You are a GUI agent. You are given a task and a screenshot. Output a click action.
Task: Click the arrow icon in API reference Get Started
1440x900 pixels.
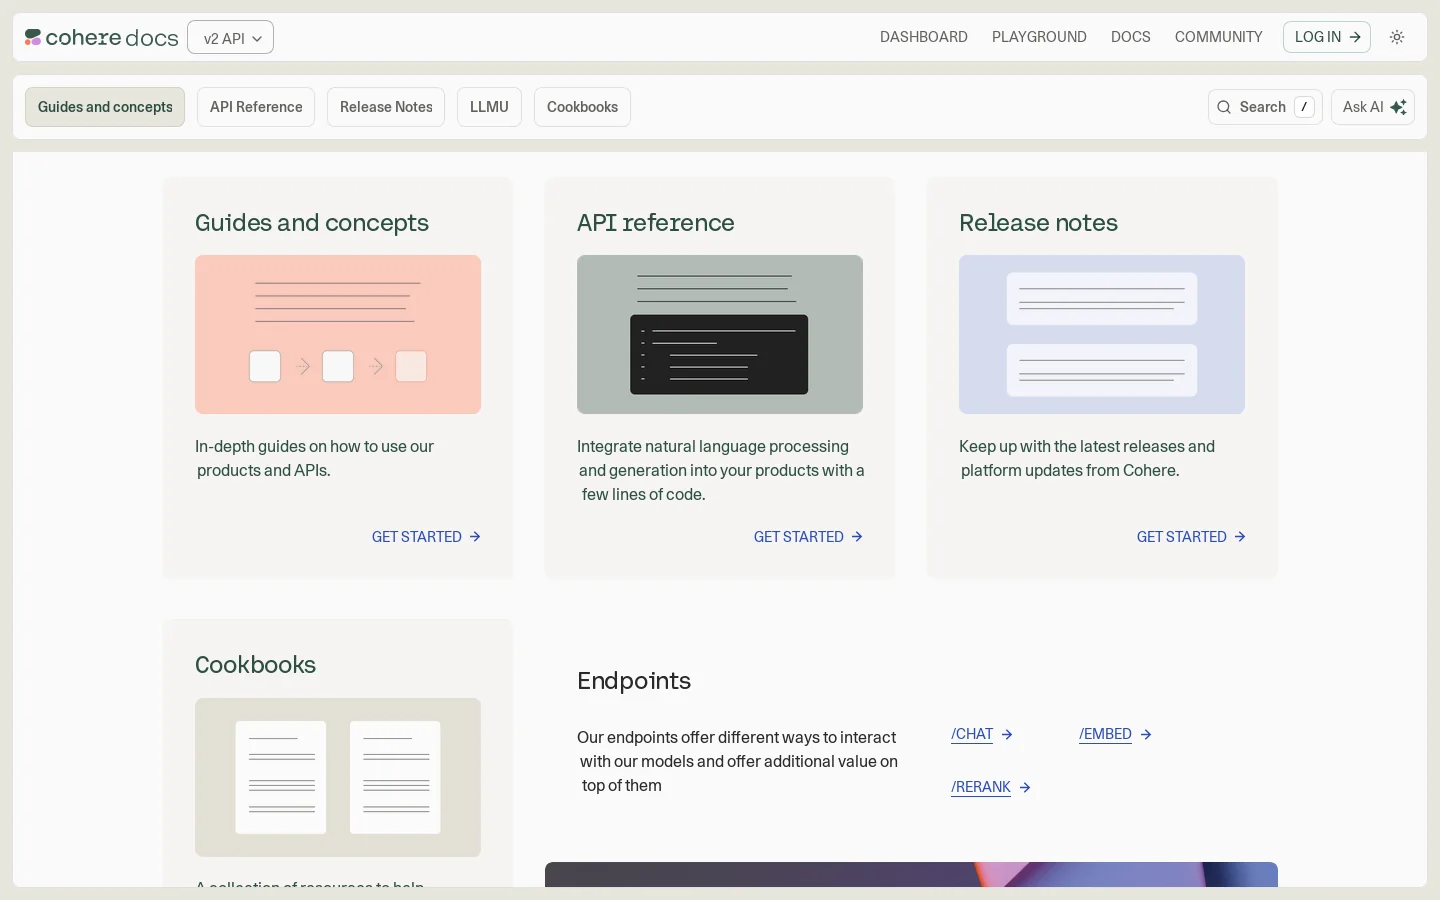857,537
